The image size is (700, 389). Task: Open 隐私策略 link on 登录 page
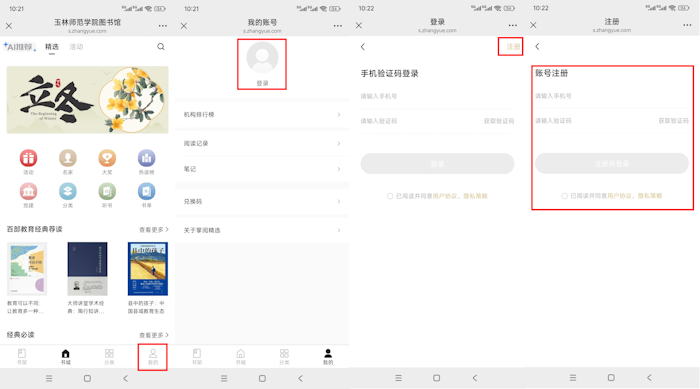pos(475,196)
